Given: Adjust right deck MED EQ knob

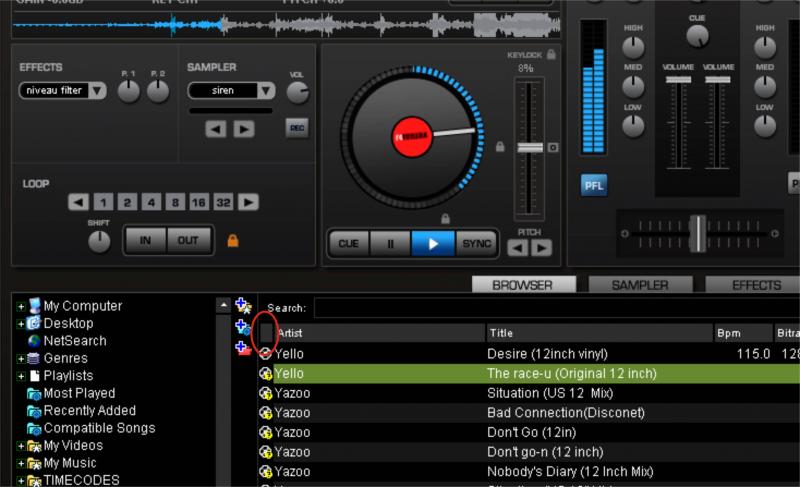Looking at the screenshot, I should tap(765, 87).
